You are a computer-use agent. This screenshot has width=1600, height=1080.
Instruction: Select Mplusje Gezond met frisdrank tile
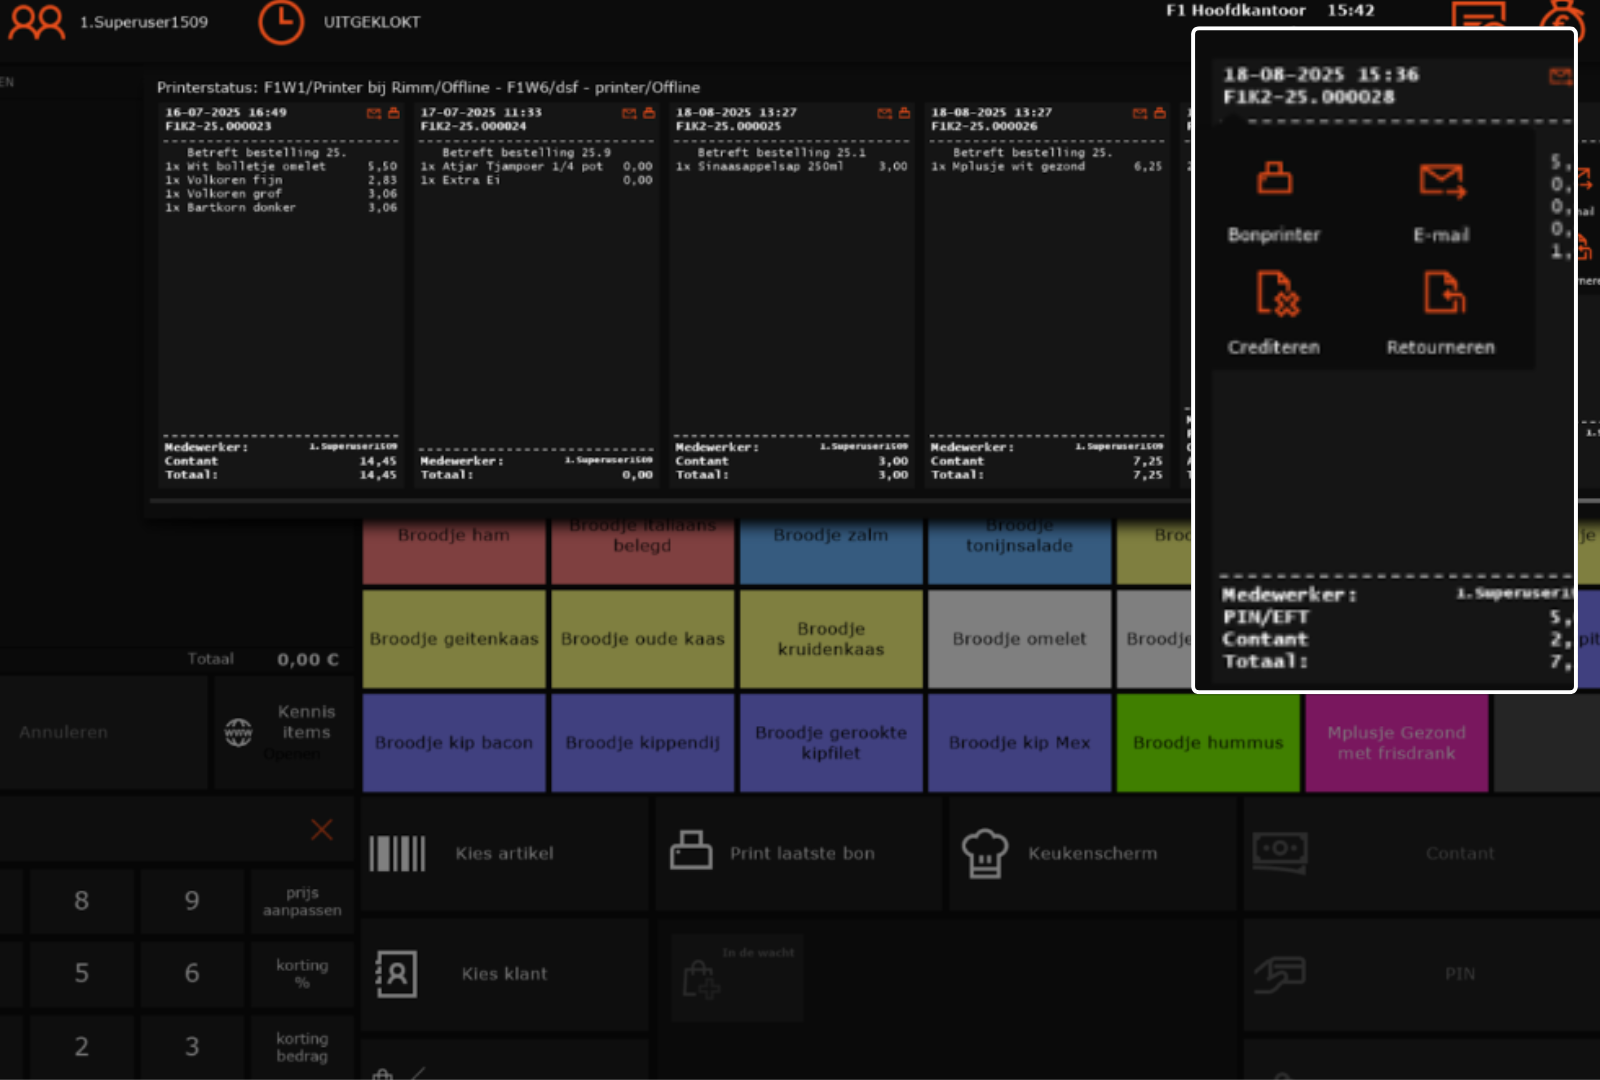[1396, 743]
